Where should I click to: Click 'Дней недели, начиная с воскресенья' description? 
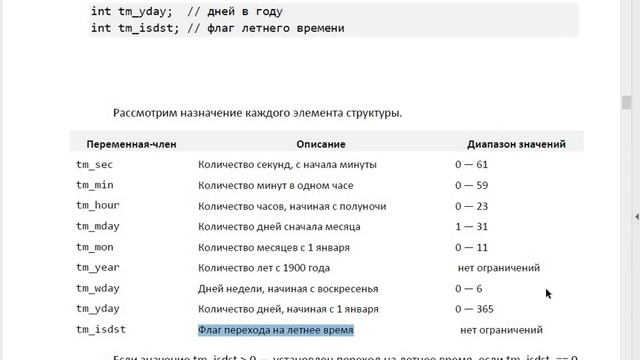288,289
